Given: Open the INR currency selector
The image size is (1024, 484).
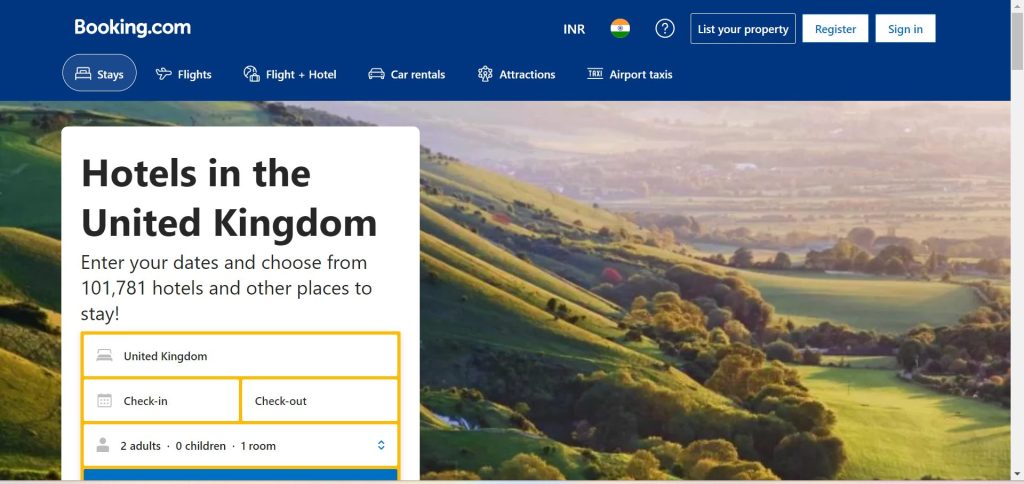Looking at the screenshot, I should [x=574, y=29].
